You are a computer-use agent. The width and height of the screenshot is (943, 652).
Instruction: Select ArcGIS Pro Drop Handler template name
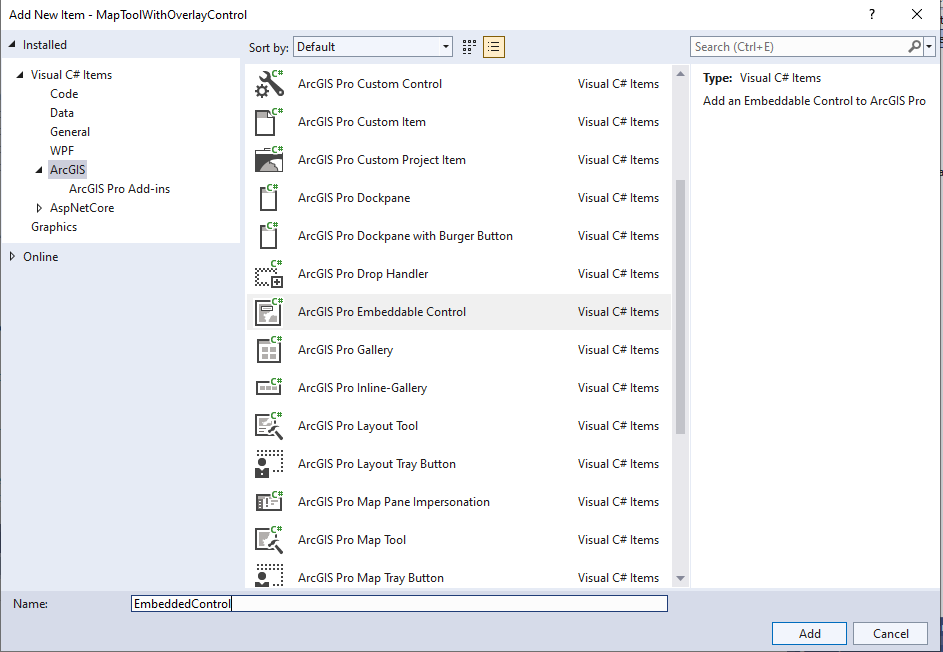[363, 274]
